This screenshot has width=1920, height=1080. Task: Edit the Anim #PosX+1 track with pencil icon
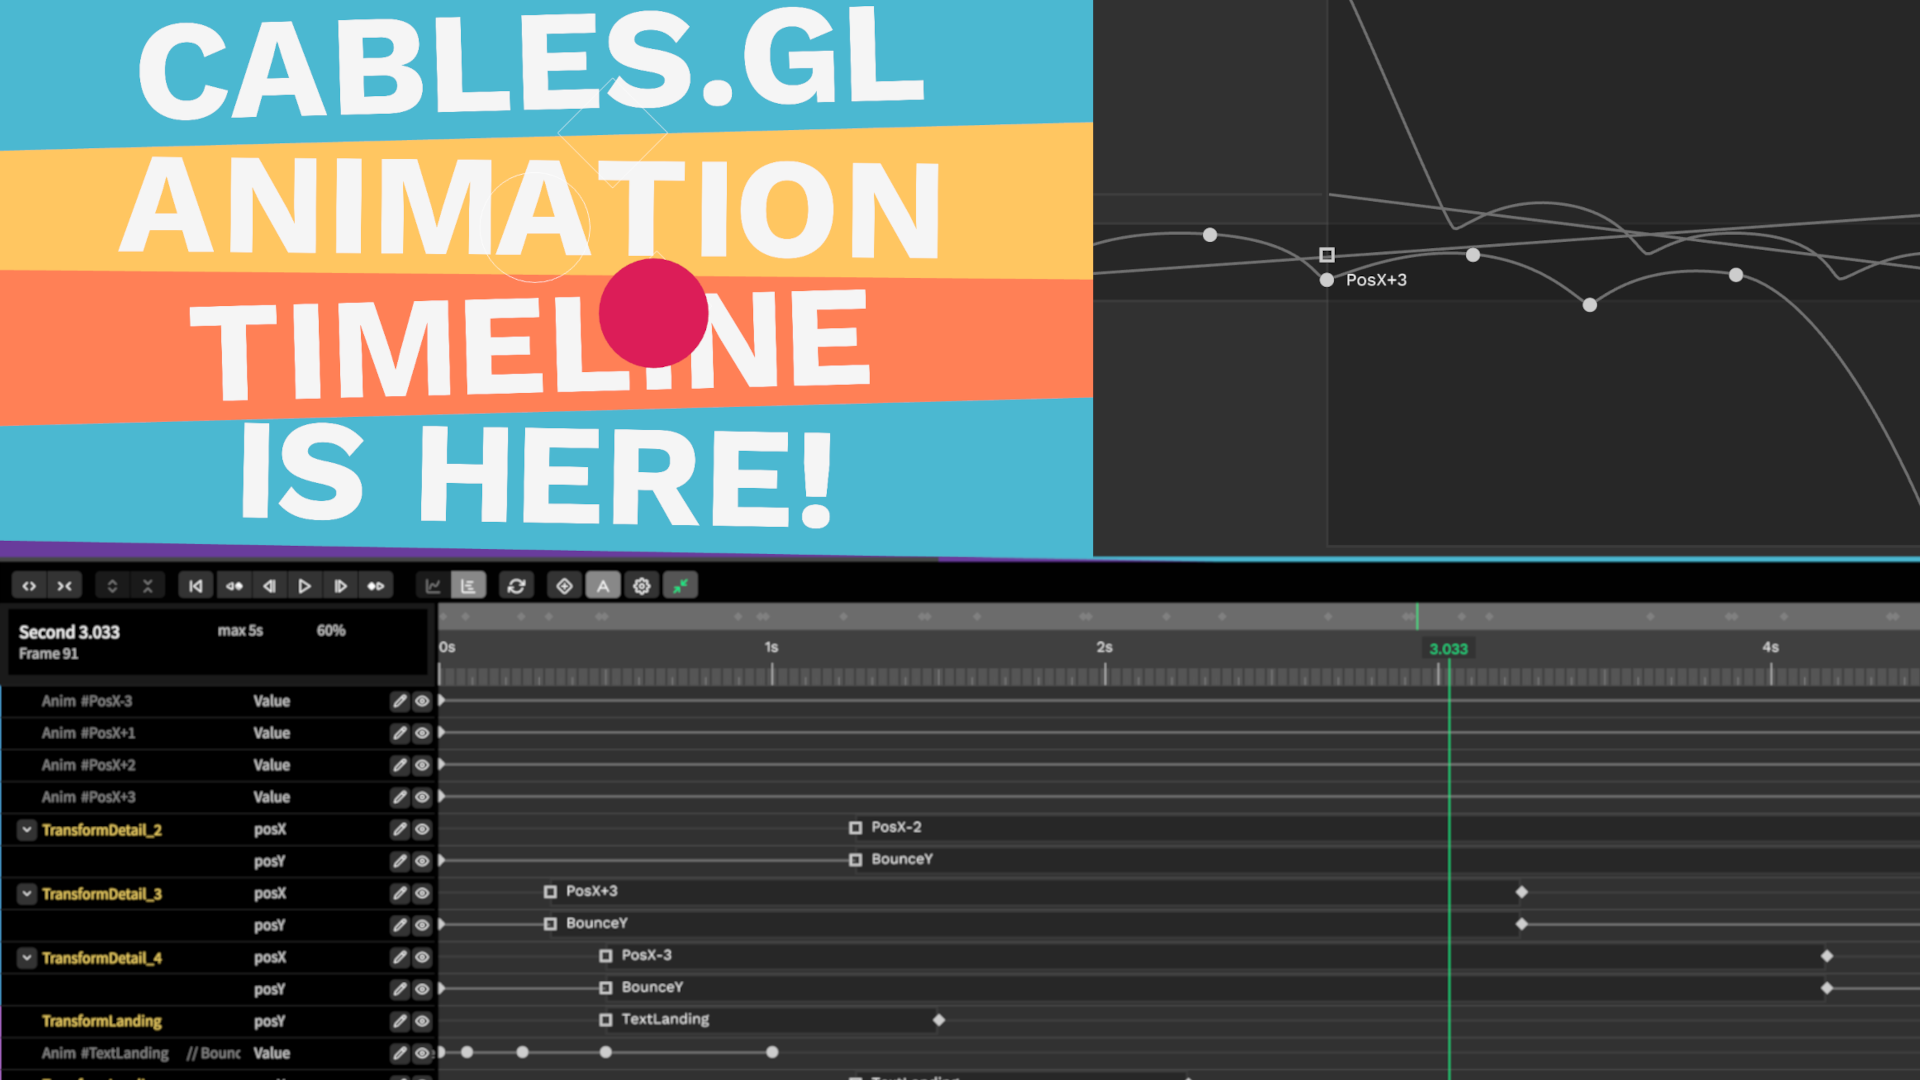coord(399,733)
